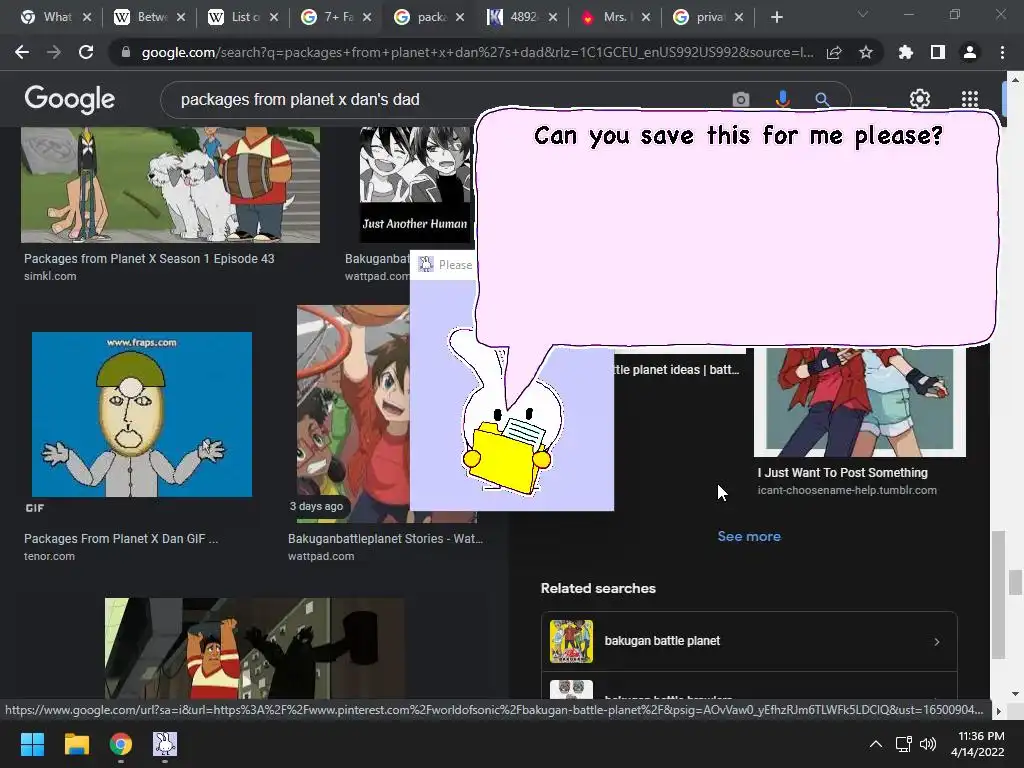Viewport: 1024px width, 768px height.
Task: Click the 'Please' bunny window title bar
Action: point(446,264)
